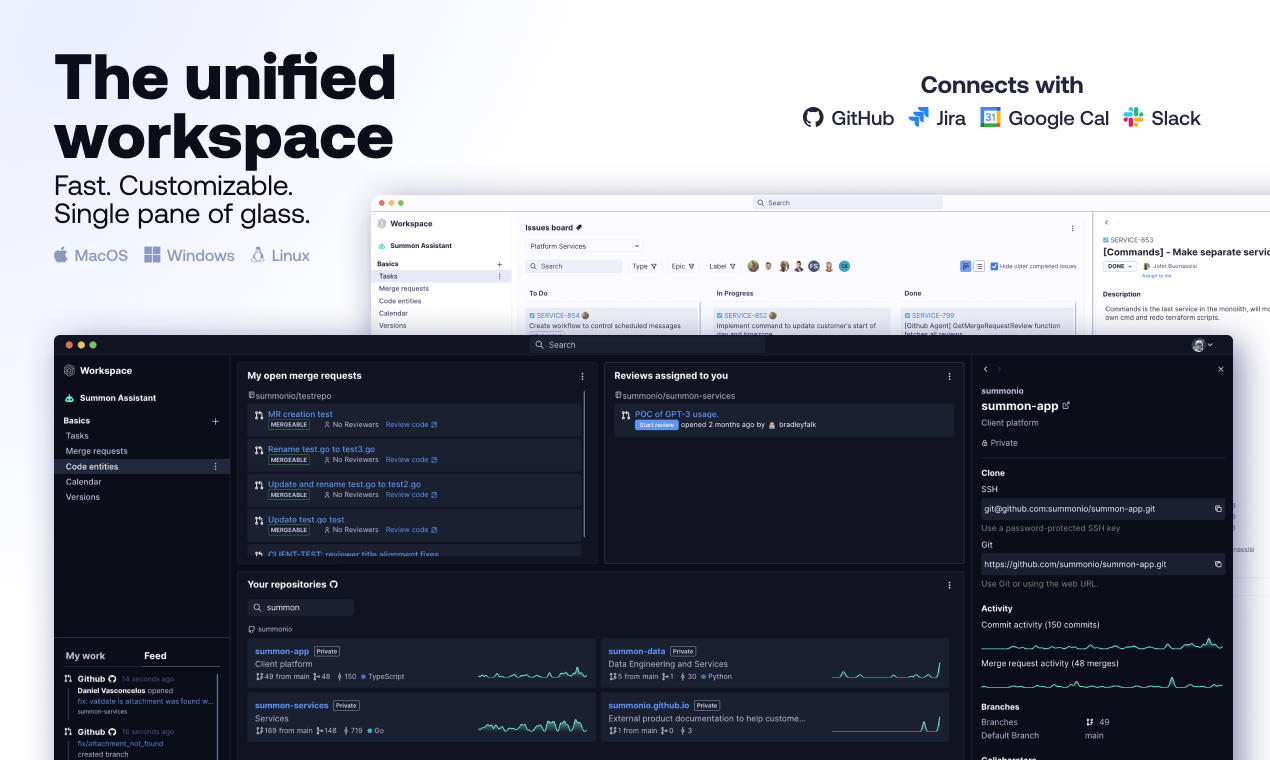This screenshot has width=1270, height=760.
Task: Open Reviews assigned to you kebab menu
Action: 950,376
